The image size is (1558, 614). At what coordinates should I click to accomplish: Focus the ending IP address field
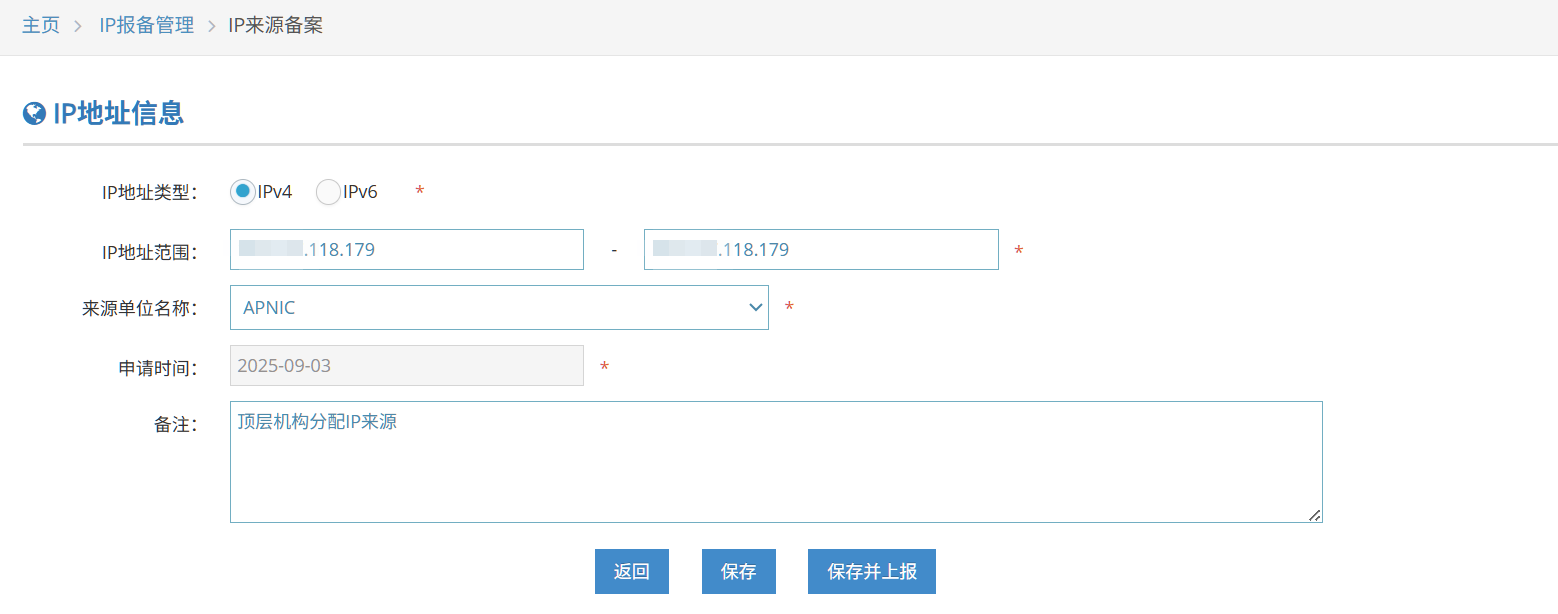point(820,250)
